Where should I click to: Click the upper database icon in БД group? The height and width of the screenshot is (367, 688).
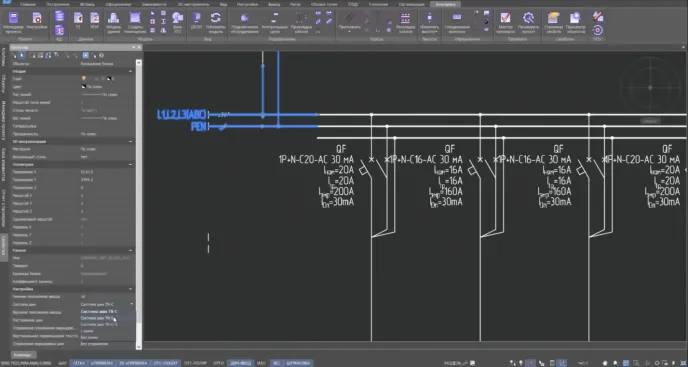(x=59, y=17)
